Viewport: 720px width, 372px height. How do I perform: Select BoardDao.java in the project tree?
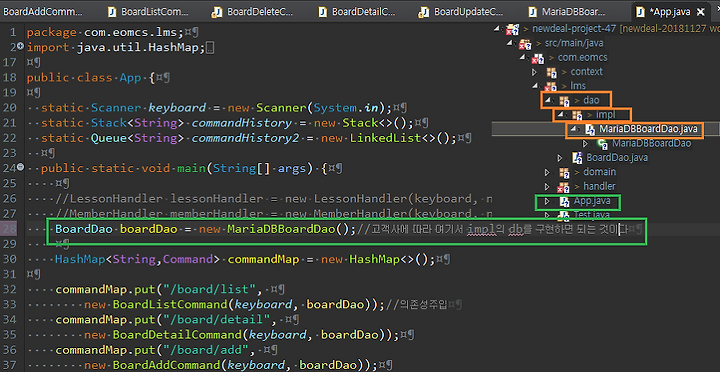[x=617, y=158]
